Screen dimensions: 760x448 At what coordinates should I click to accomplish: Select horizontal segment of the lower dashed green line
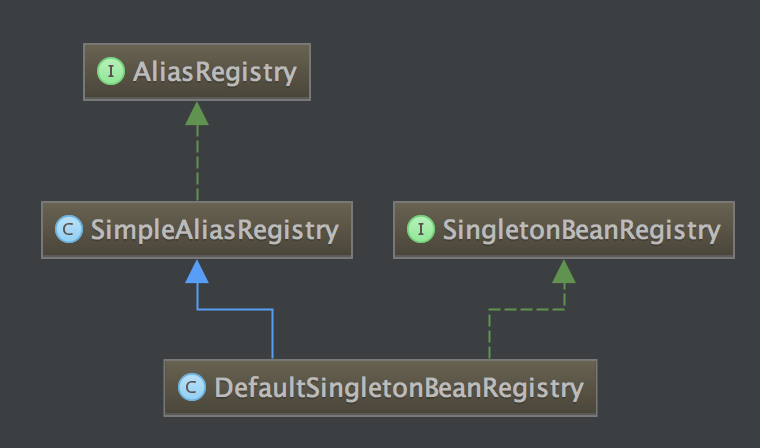click(526, 310)
